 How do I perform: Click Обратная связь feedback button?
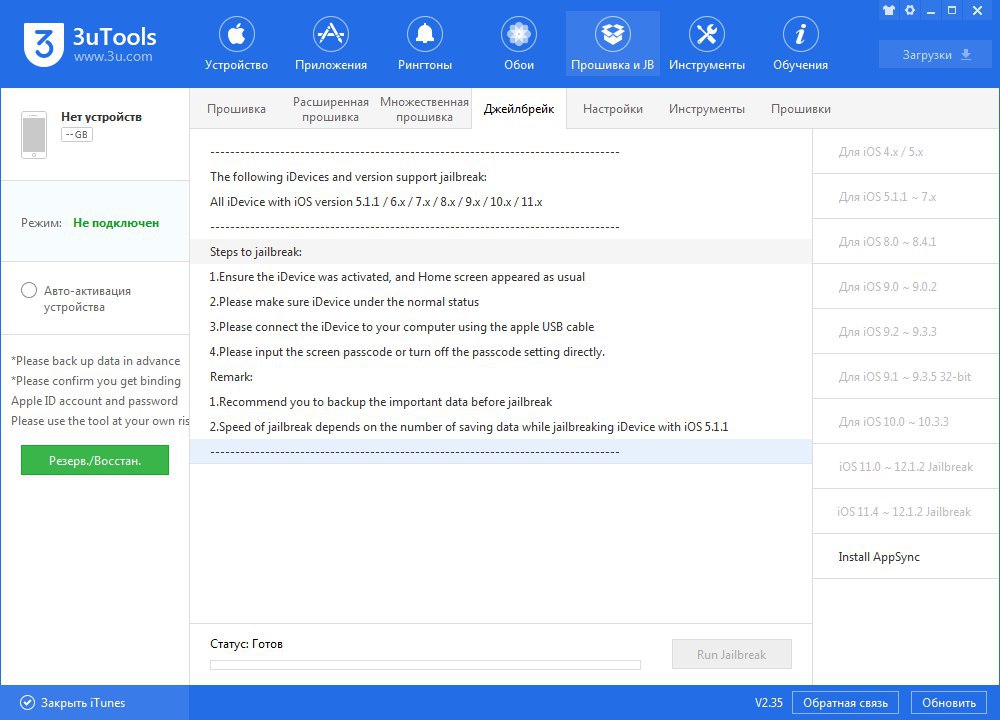845,703
